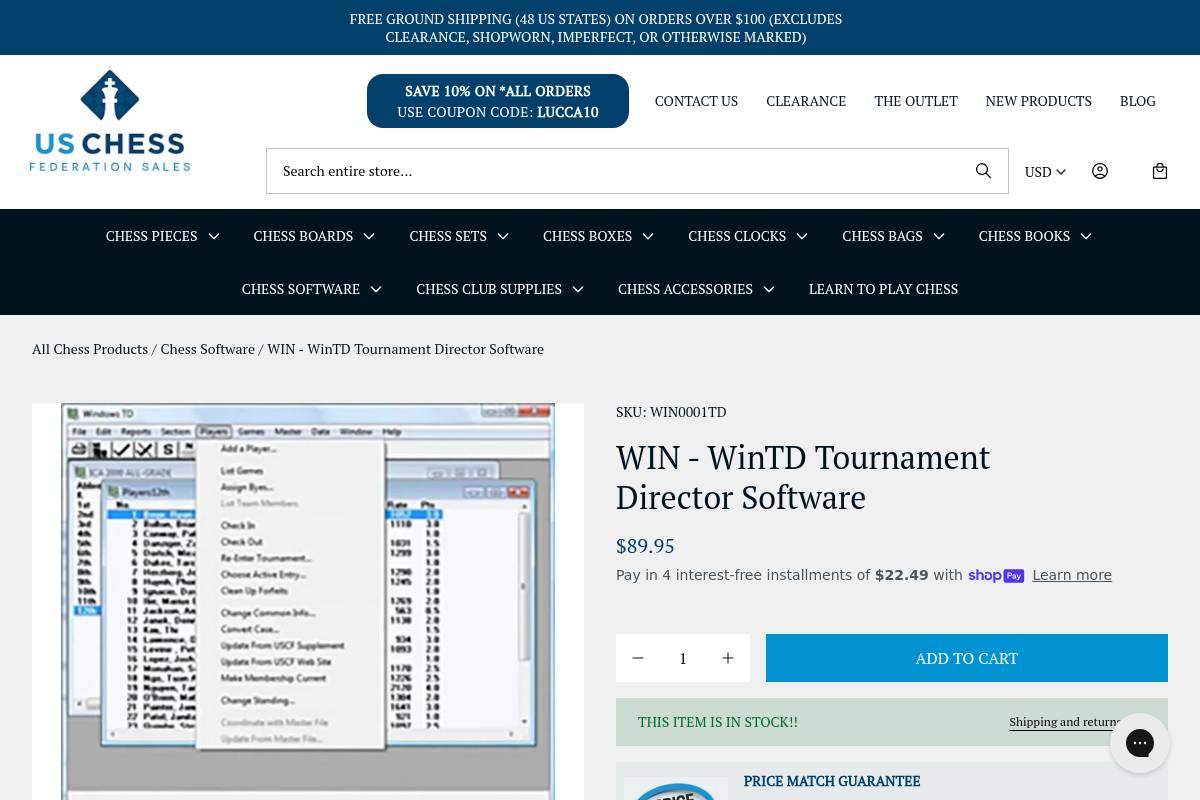Open the Chess Pieces menu
The width and height of the screenshot is (1200, 800).
[152, 236]
